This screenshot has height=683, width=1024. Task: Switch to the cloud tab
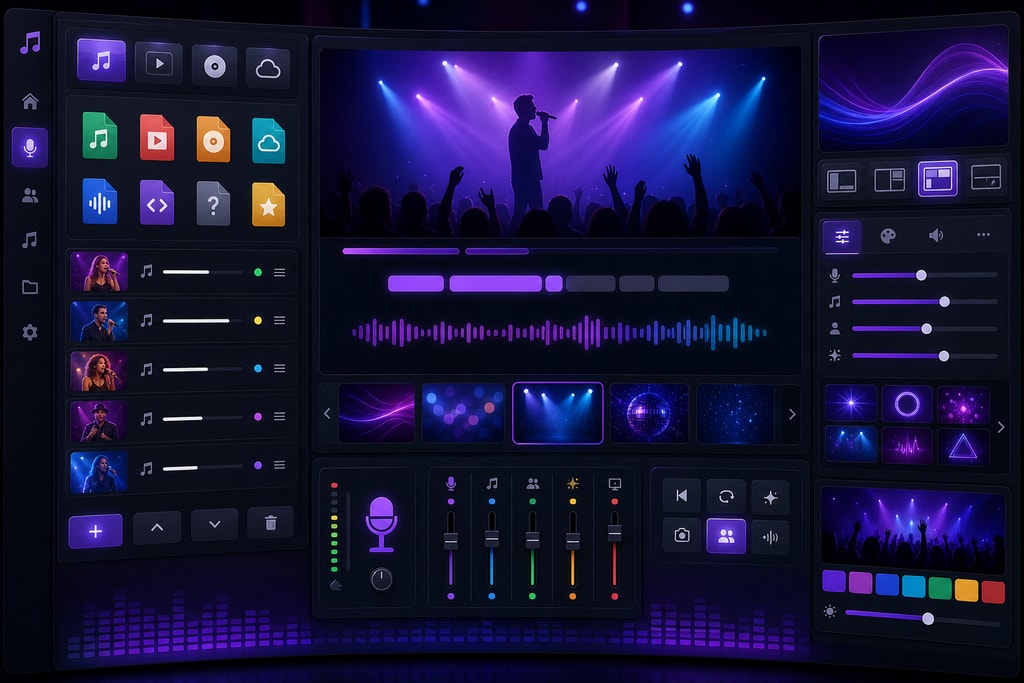(268, 68)
